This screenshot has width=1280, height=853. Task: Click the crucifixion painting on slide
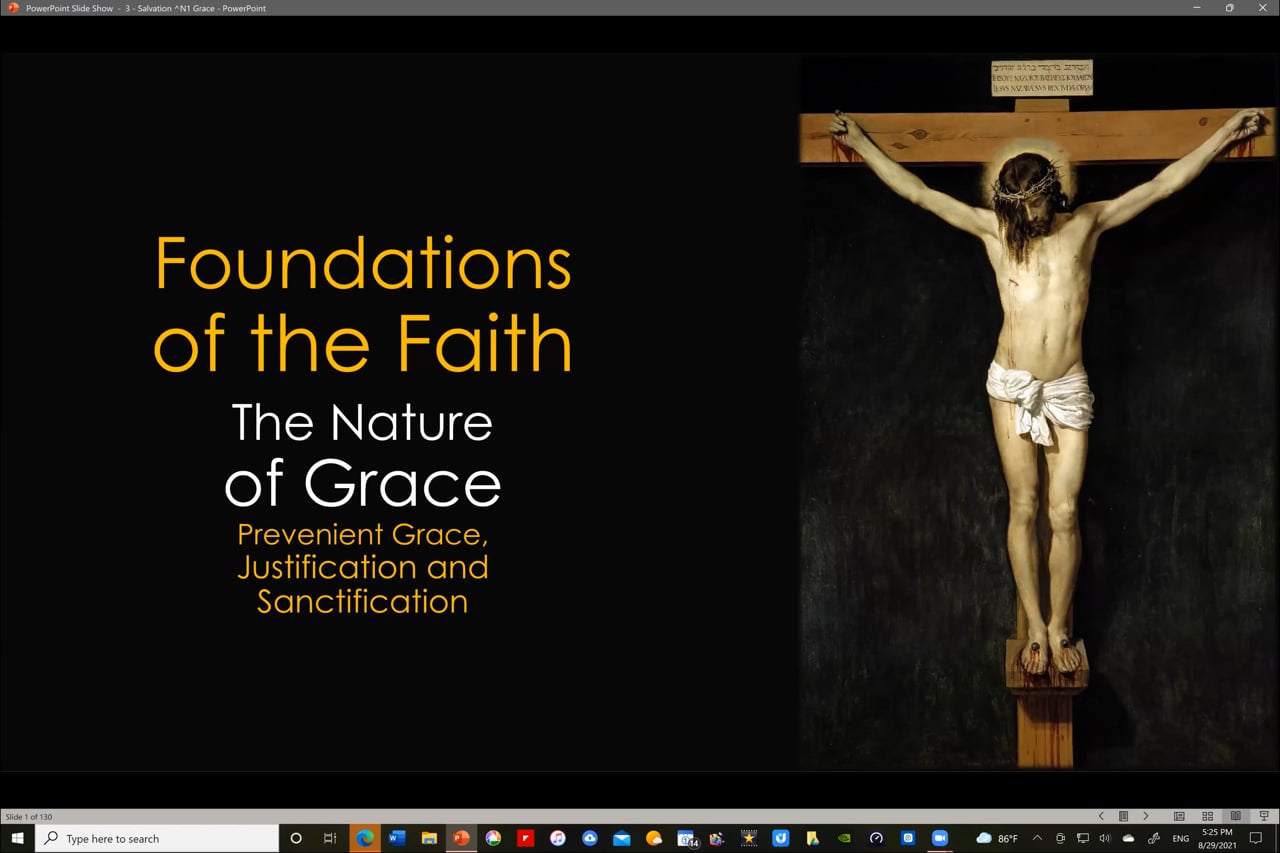tap(1038, 410)
